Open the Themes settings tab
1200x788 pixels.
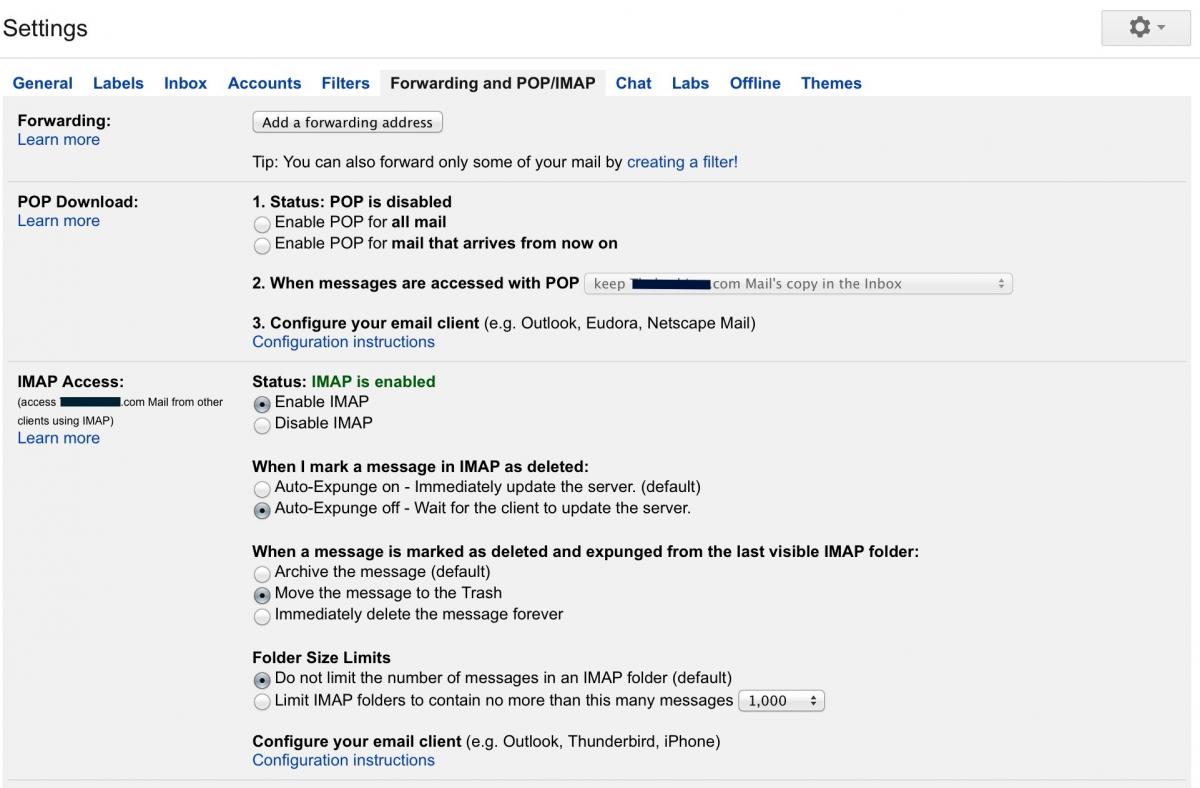[831, 83]
